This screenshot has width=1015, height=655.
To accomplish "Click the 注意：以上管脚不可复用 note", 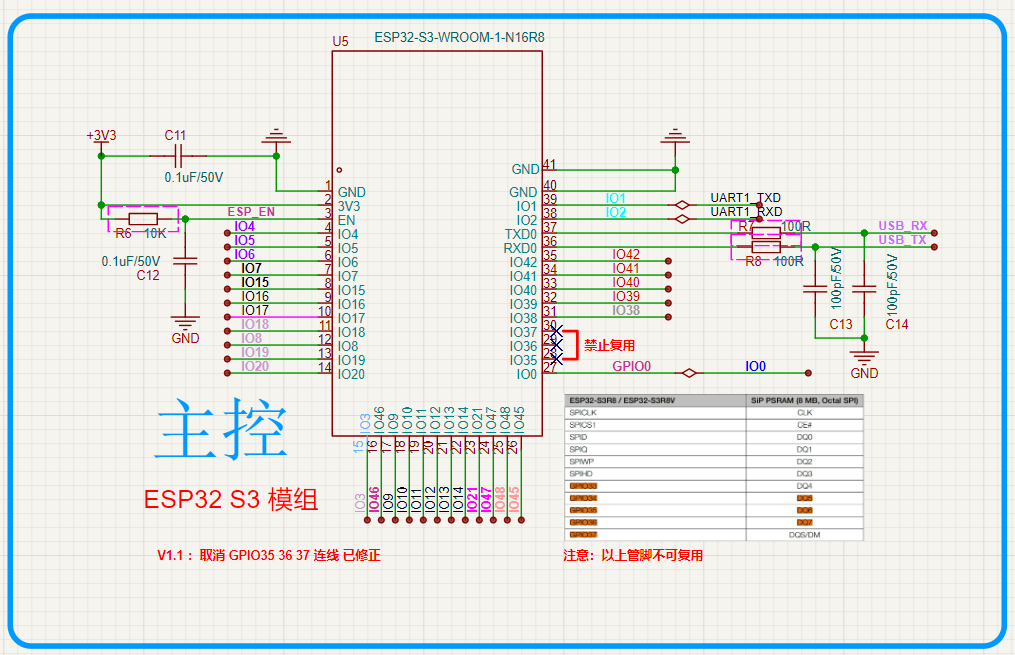I will tap(633, 555).
